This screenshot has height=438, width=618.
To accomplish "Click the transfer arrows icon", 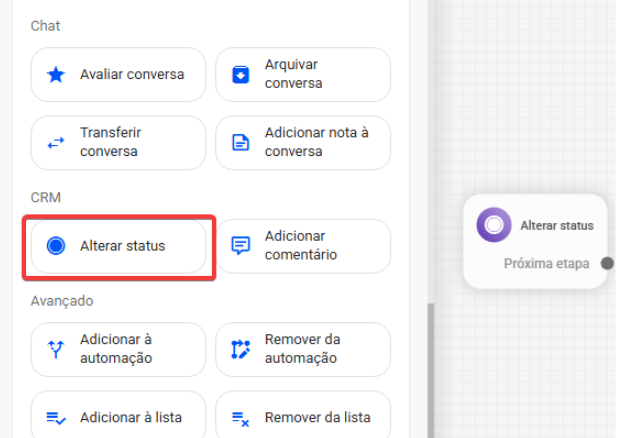I will [x=56, y=143].
